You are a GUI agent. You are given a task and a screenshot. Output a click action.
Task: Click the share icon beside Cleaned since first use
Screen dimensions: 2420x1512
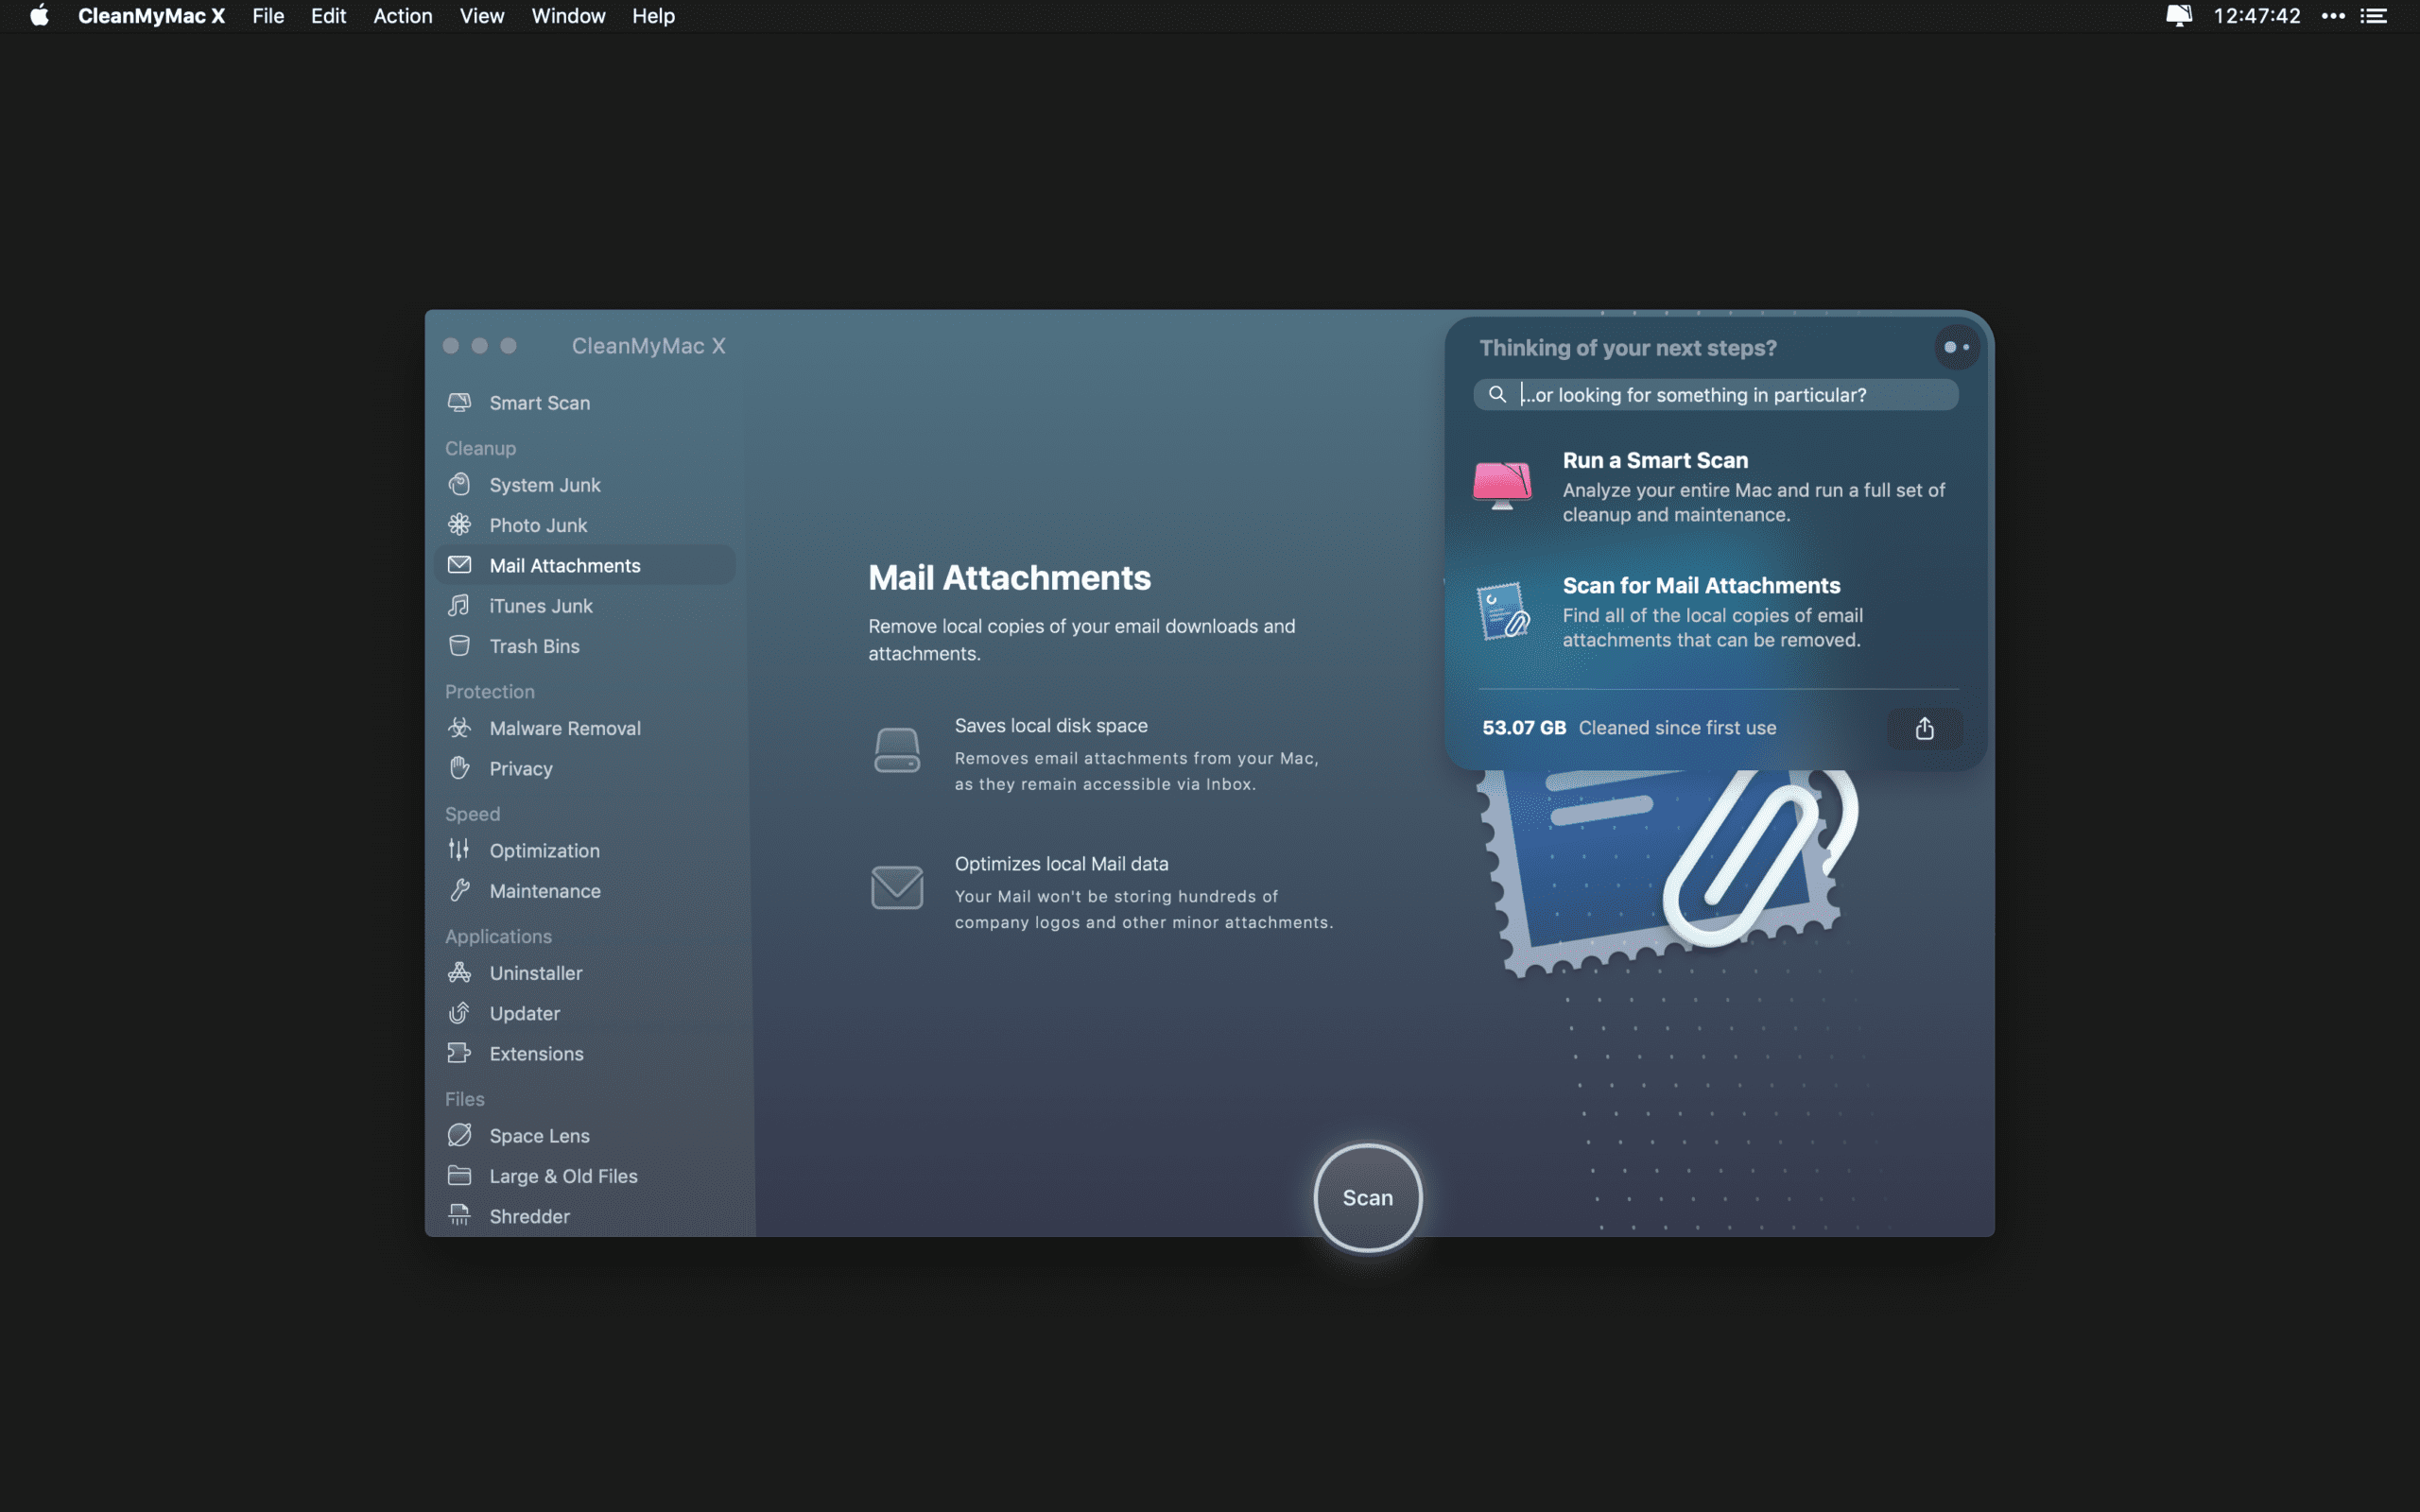(1924, 728)
